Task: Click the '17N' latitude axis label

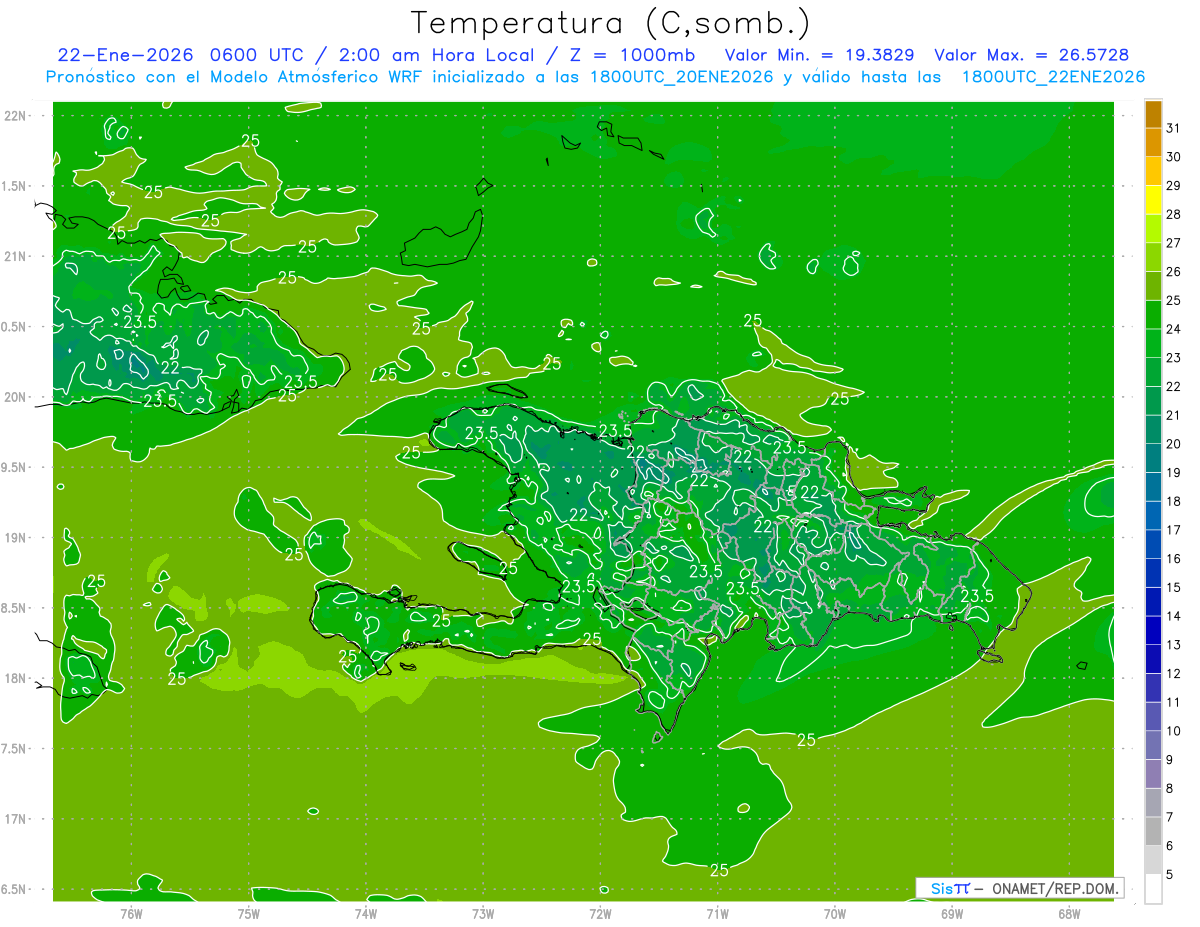Action: coord(15,819)
